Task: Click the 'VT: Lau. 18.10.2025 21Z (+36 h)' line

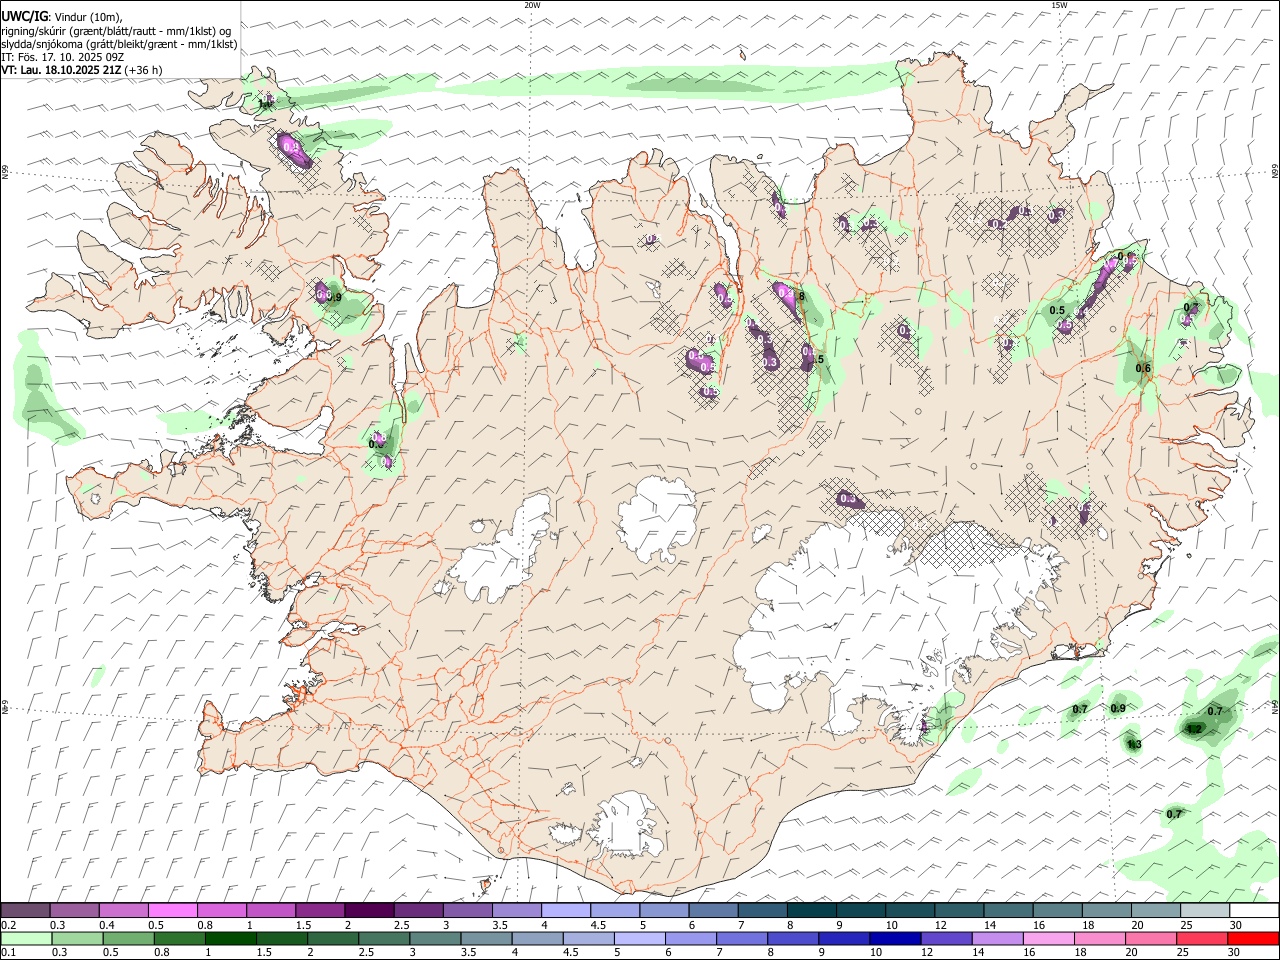Action: coord(82,70)
